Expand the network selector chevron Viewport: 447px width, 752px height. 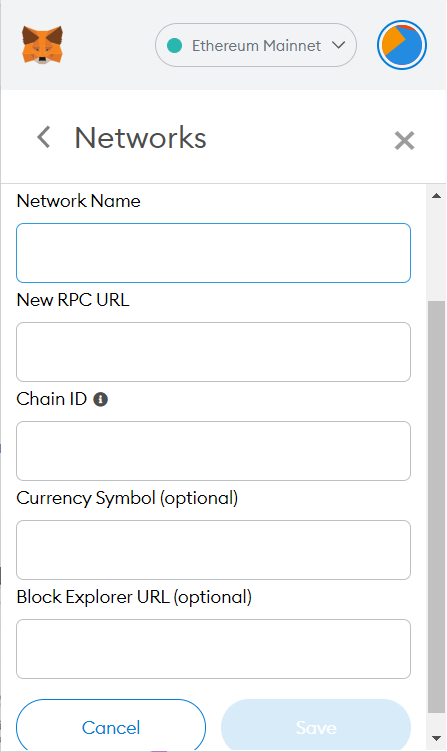pyautogui.click(x=339, y=45)
